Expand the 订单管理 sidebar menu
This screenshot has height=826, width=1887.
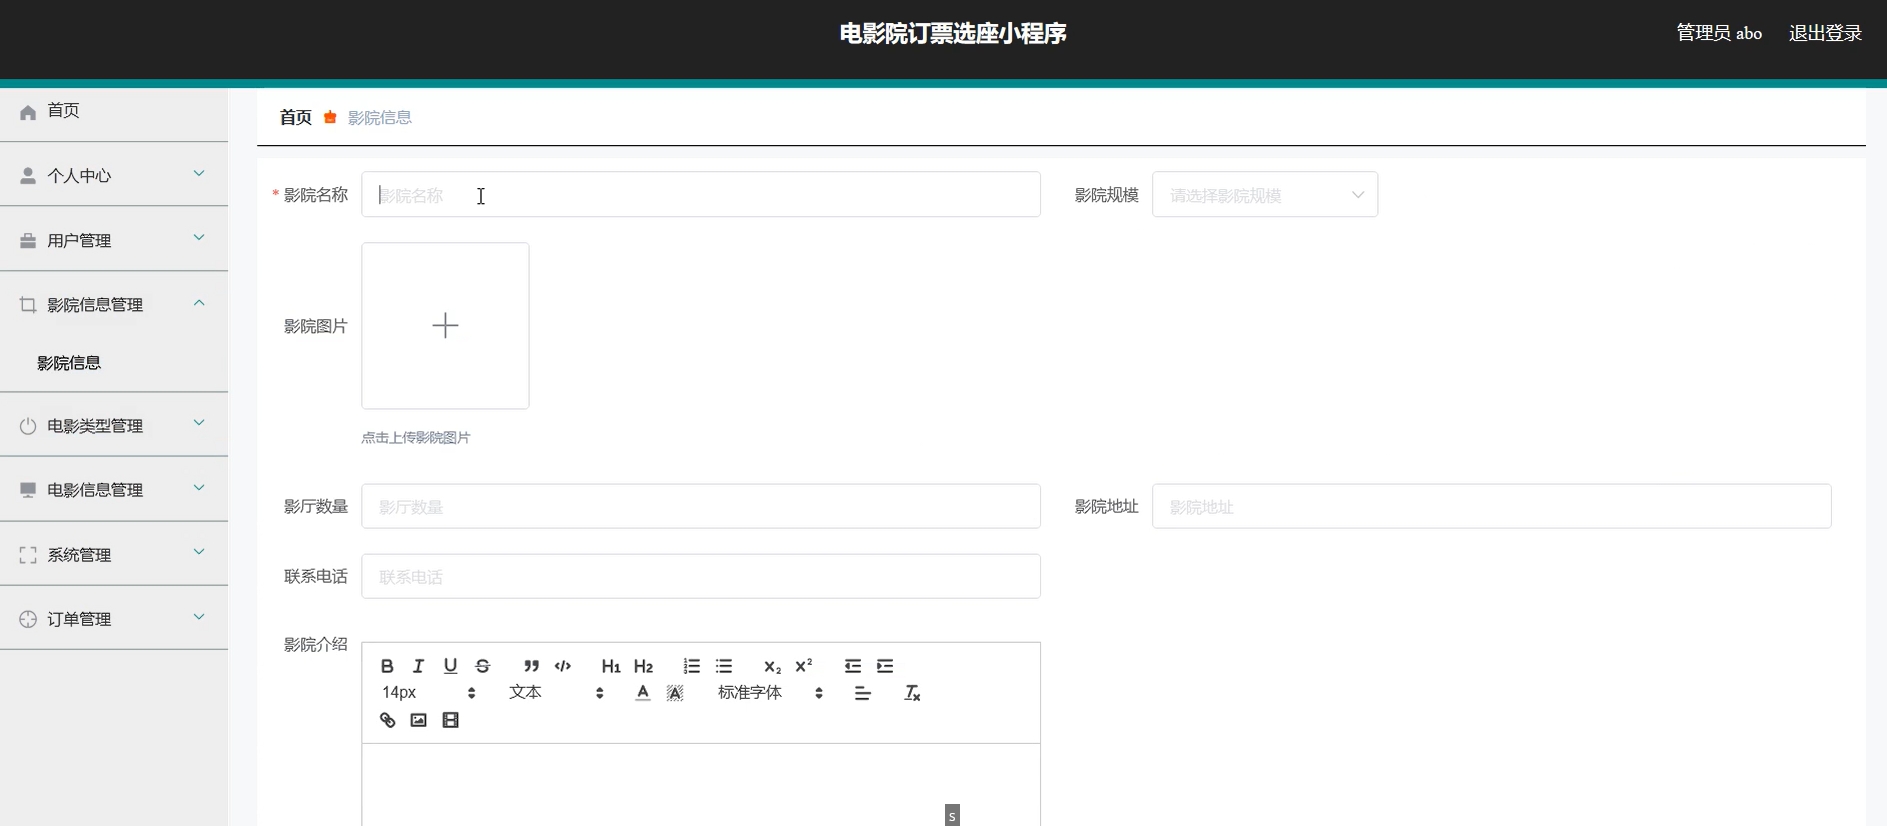pyautogui.click(x=113, y=619)
